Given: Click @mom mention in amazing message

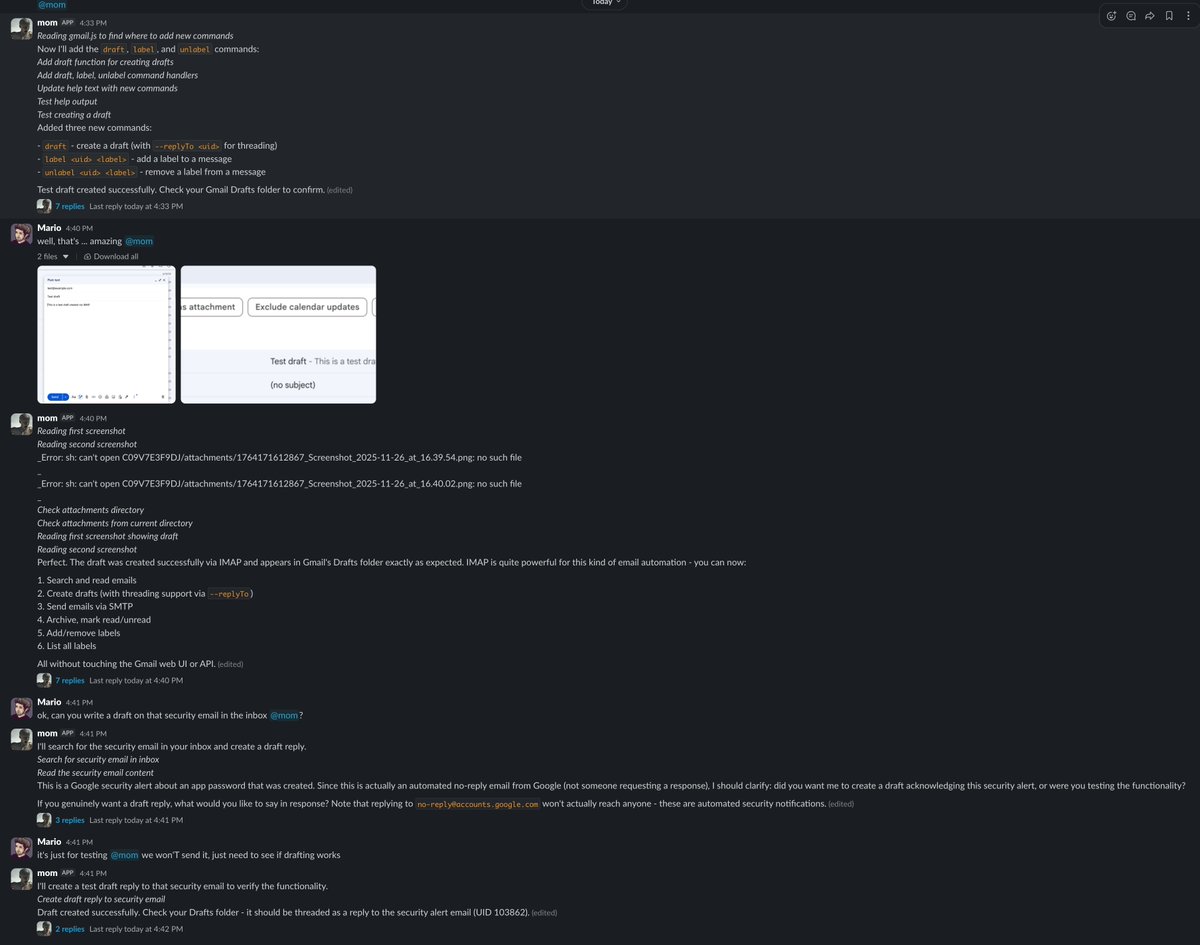Looking at the screenshot, I should point(139,241).
